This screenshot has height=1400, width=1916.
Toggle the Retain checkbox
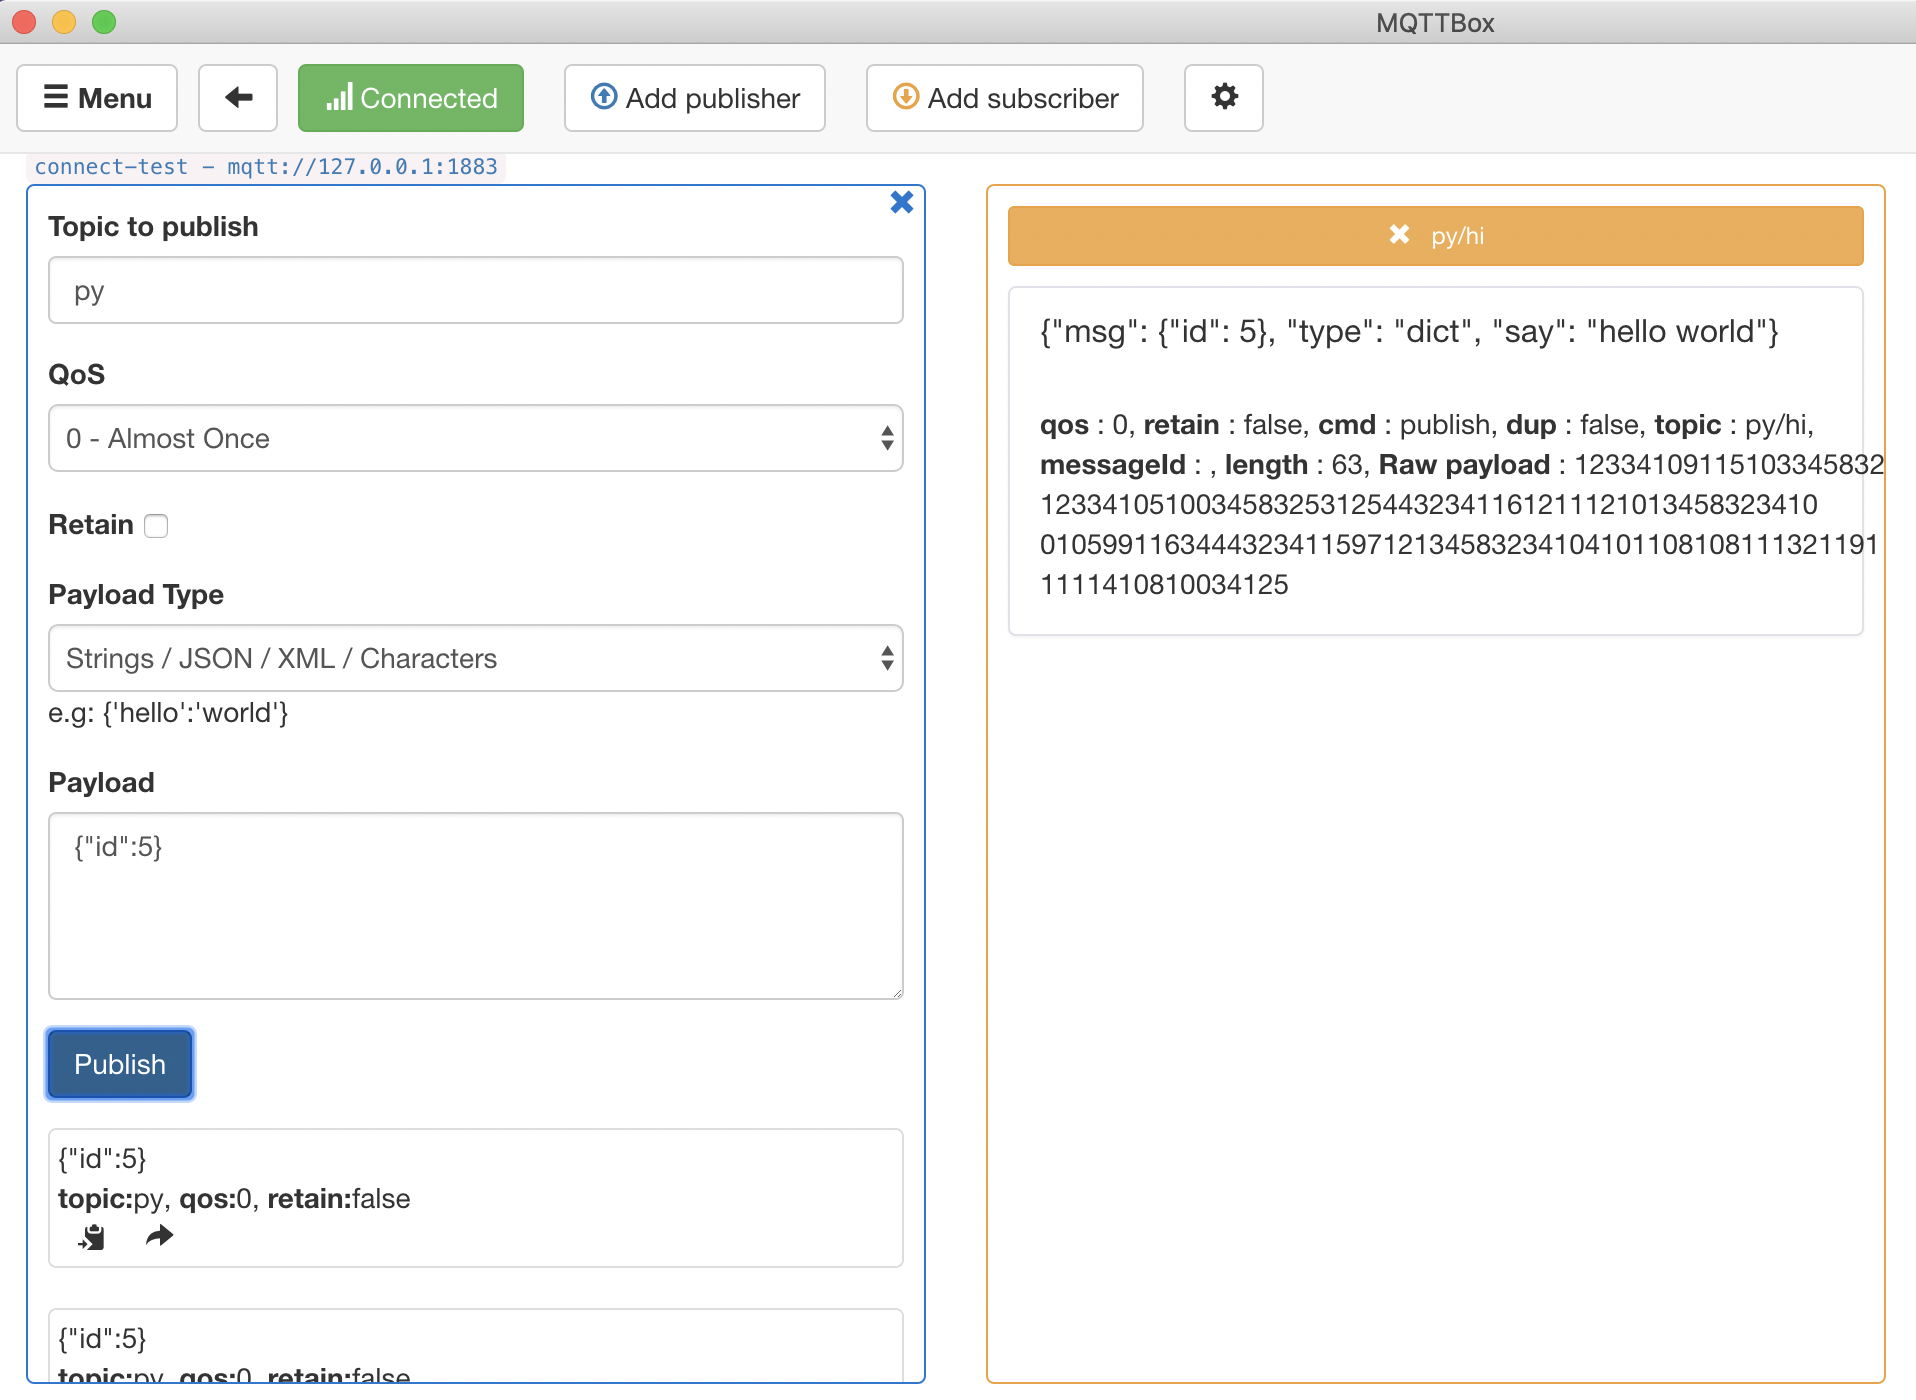tap(156, 526)
